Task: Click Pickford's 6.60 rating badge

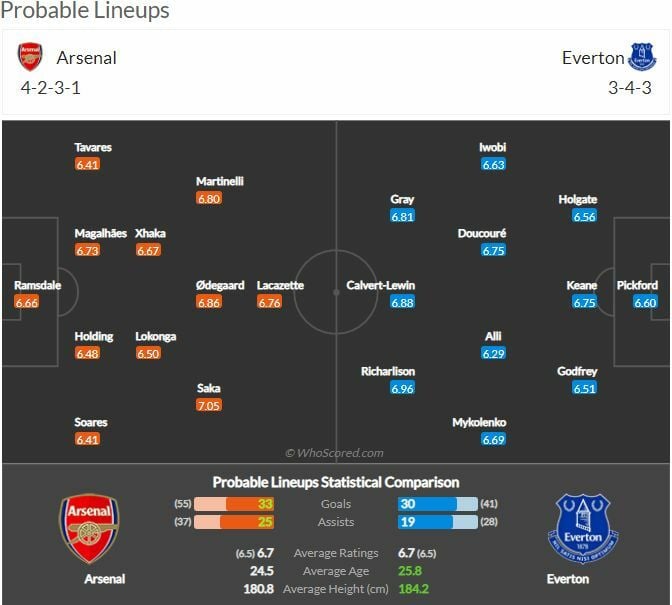Action: click(x=645, y=303)
